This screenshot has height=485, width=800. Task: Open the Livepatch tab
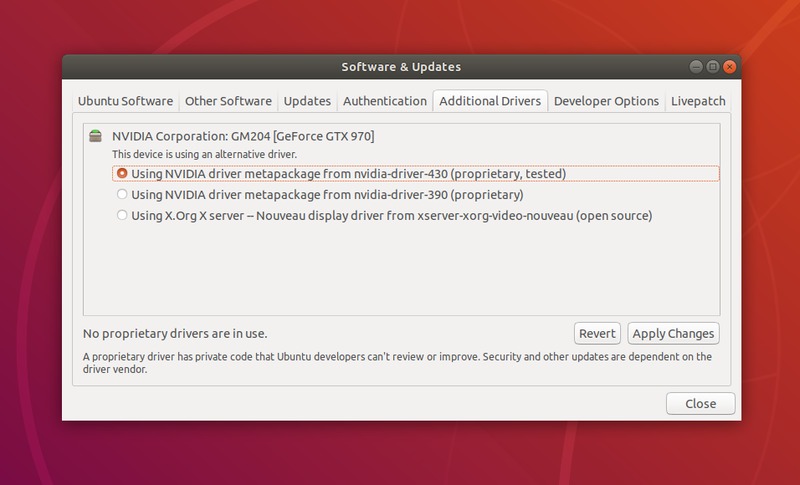pos(698,101)
